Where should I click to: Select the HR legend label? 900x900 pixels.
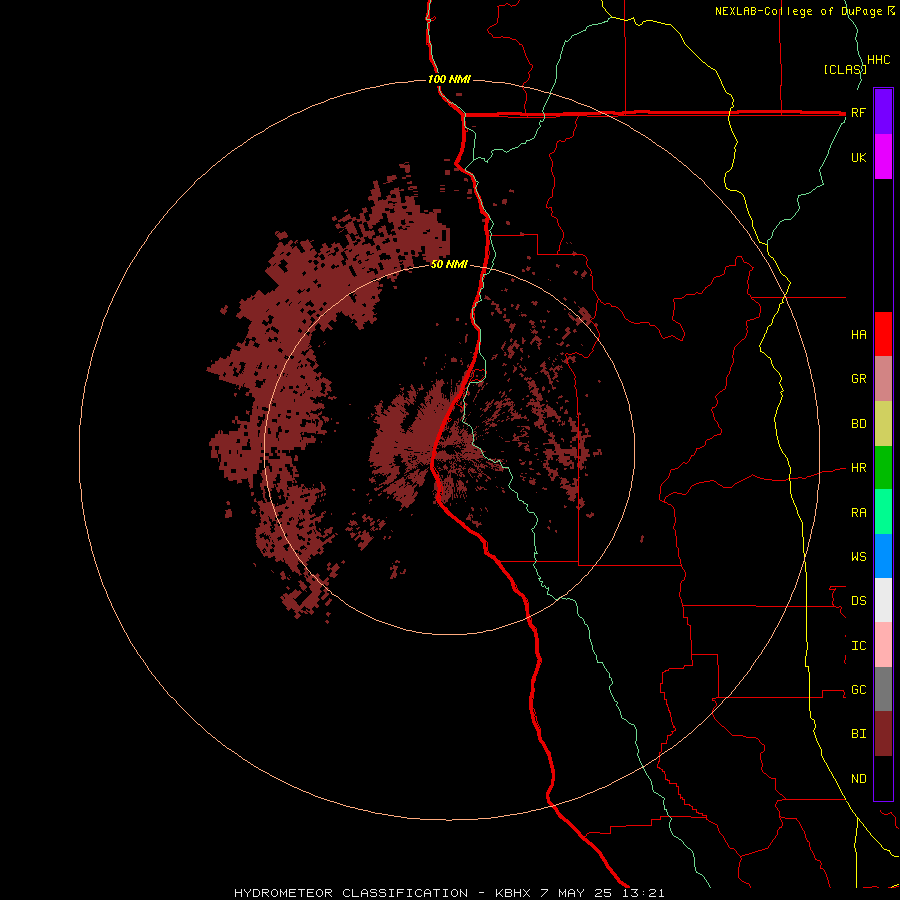point(858,468)
